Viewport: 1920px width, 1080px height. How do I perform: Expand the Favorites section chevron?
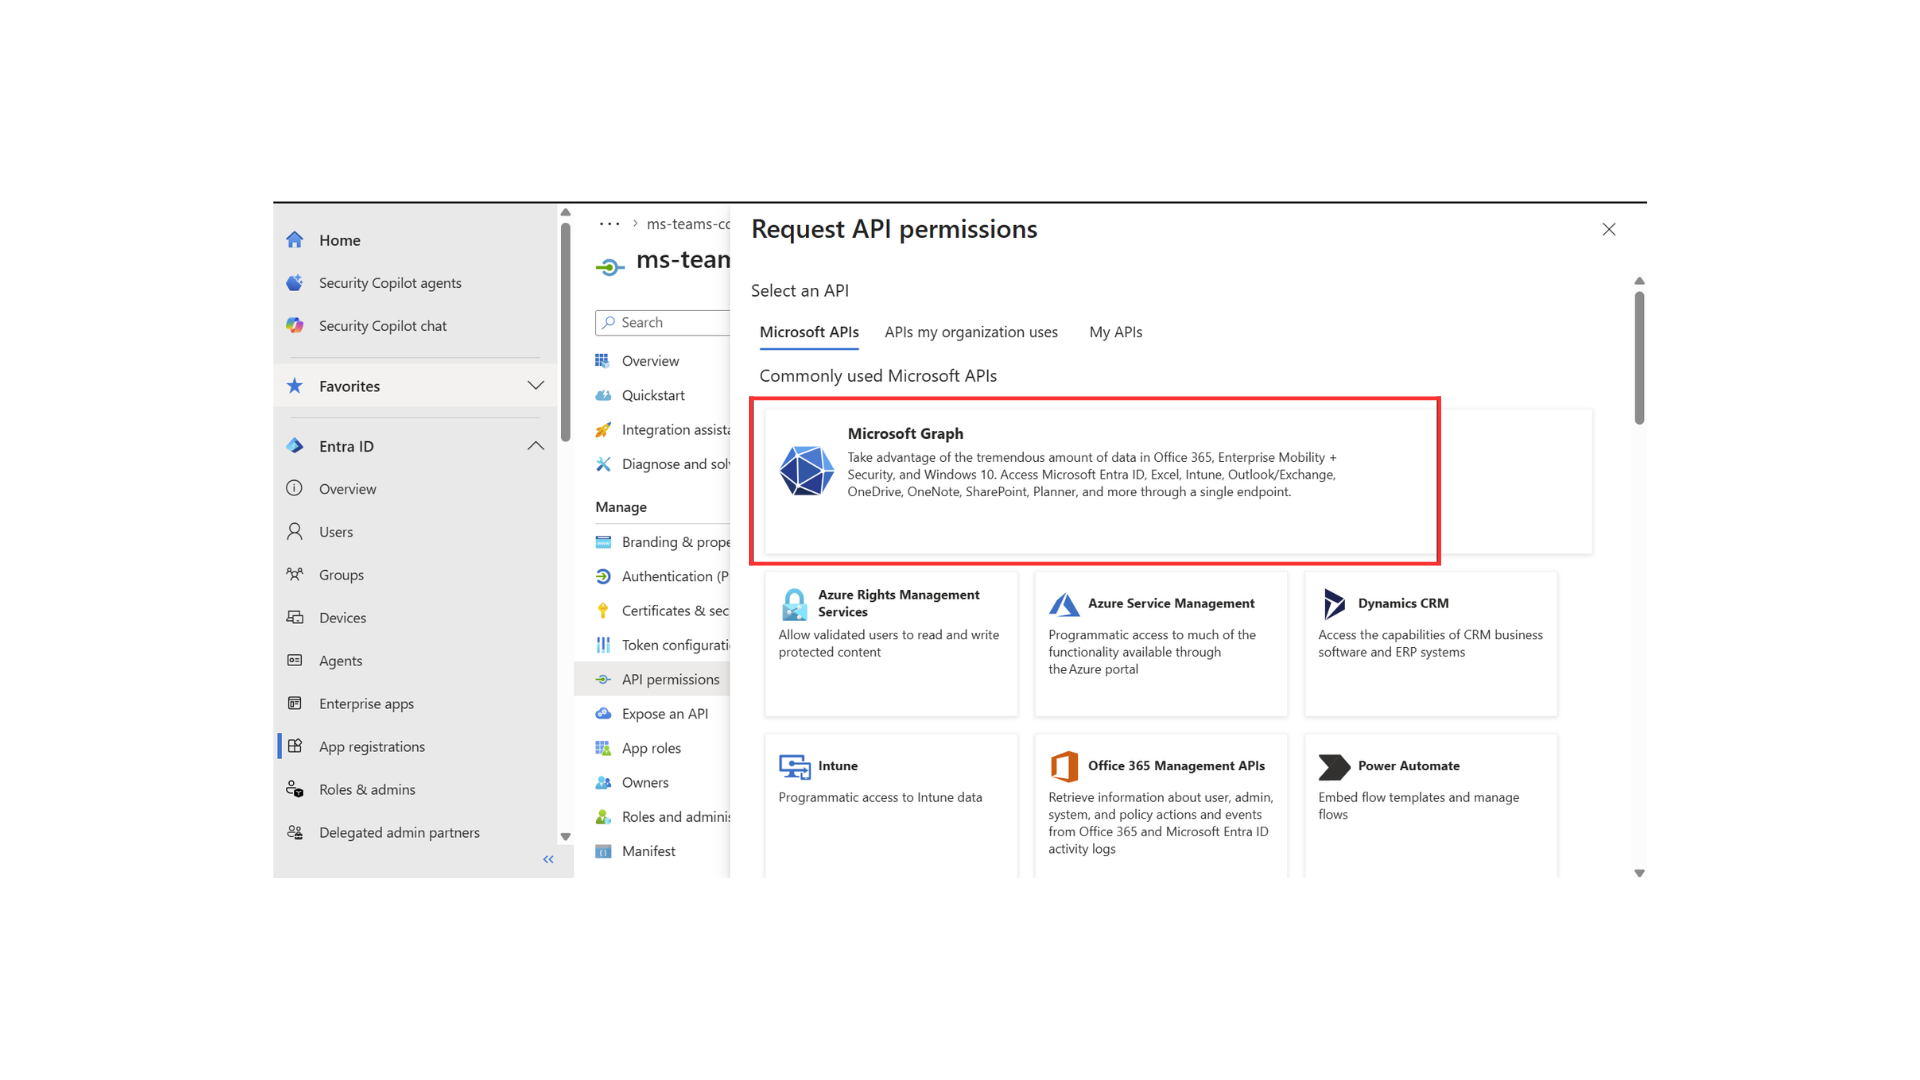tap(536, 386)
